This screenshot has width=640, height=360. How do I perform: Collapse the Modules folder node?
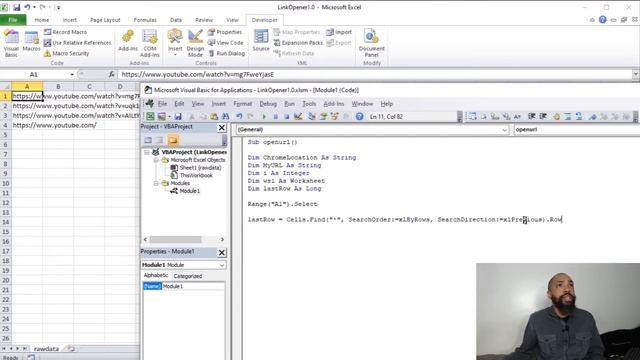click(x=156, y=183)
